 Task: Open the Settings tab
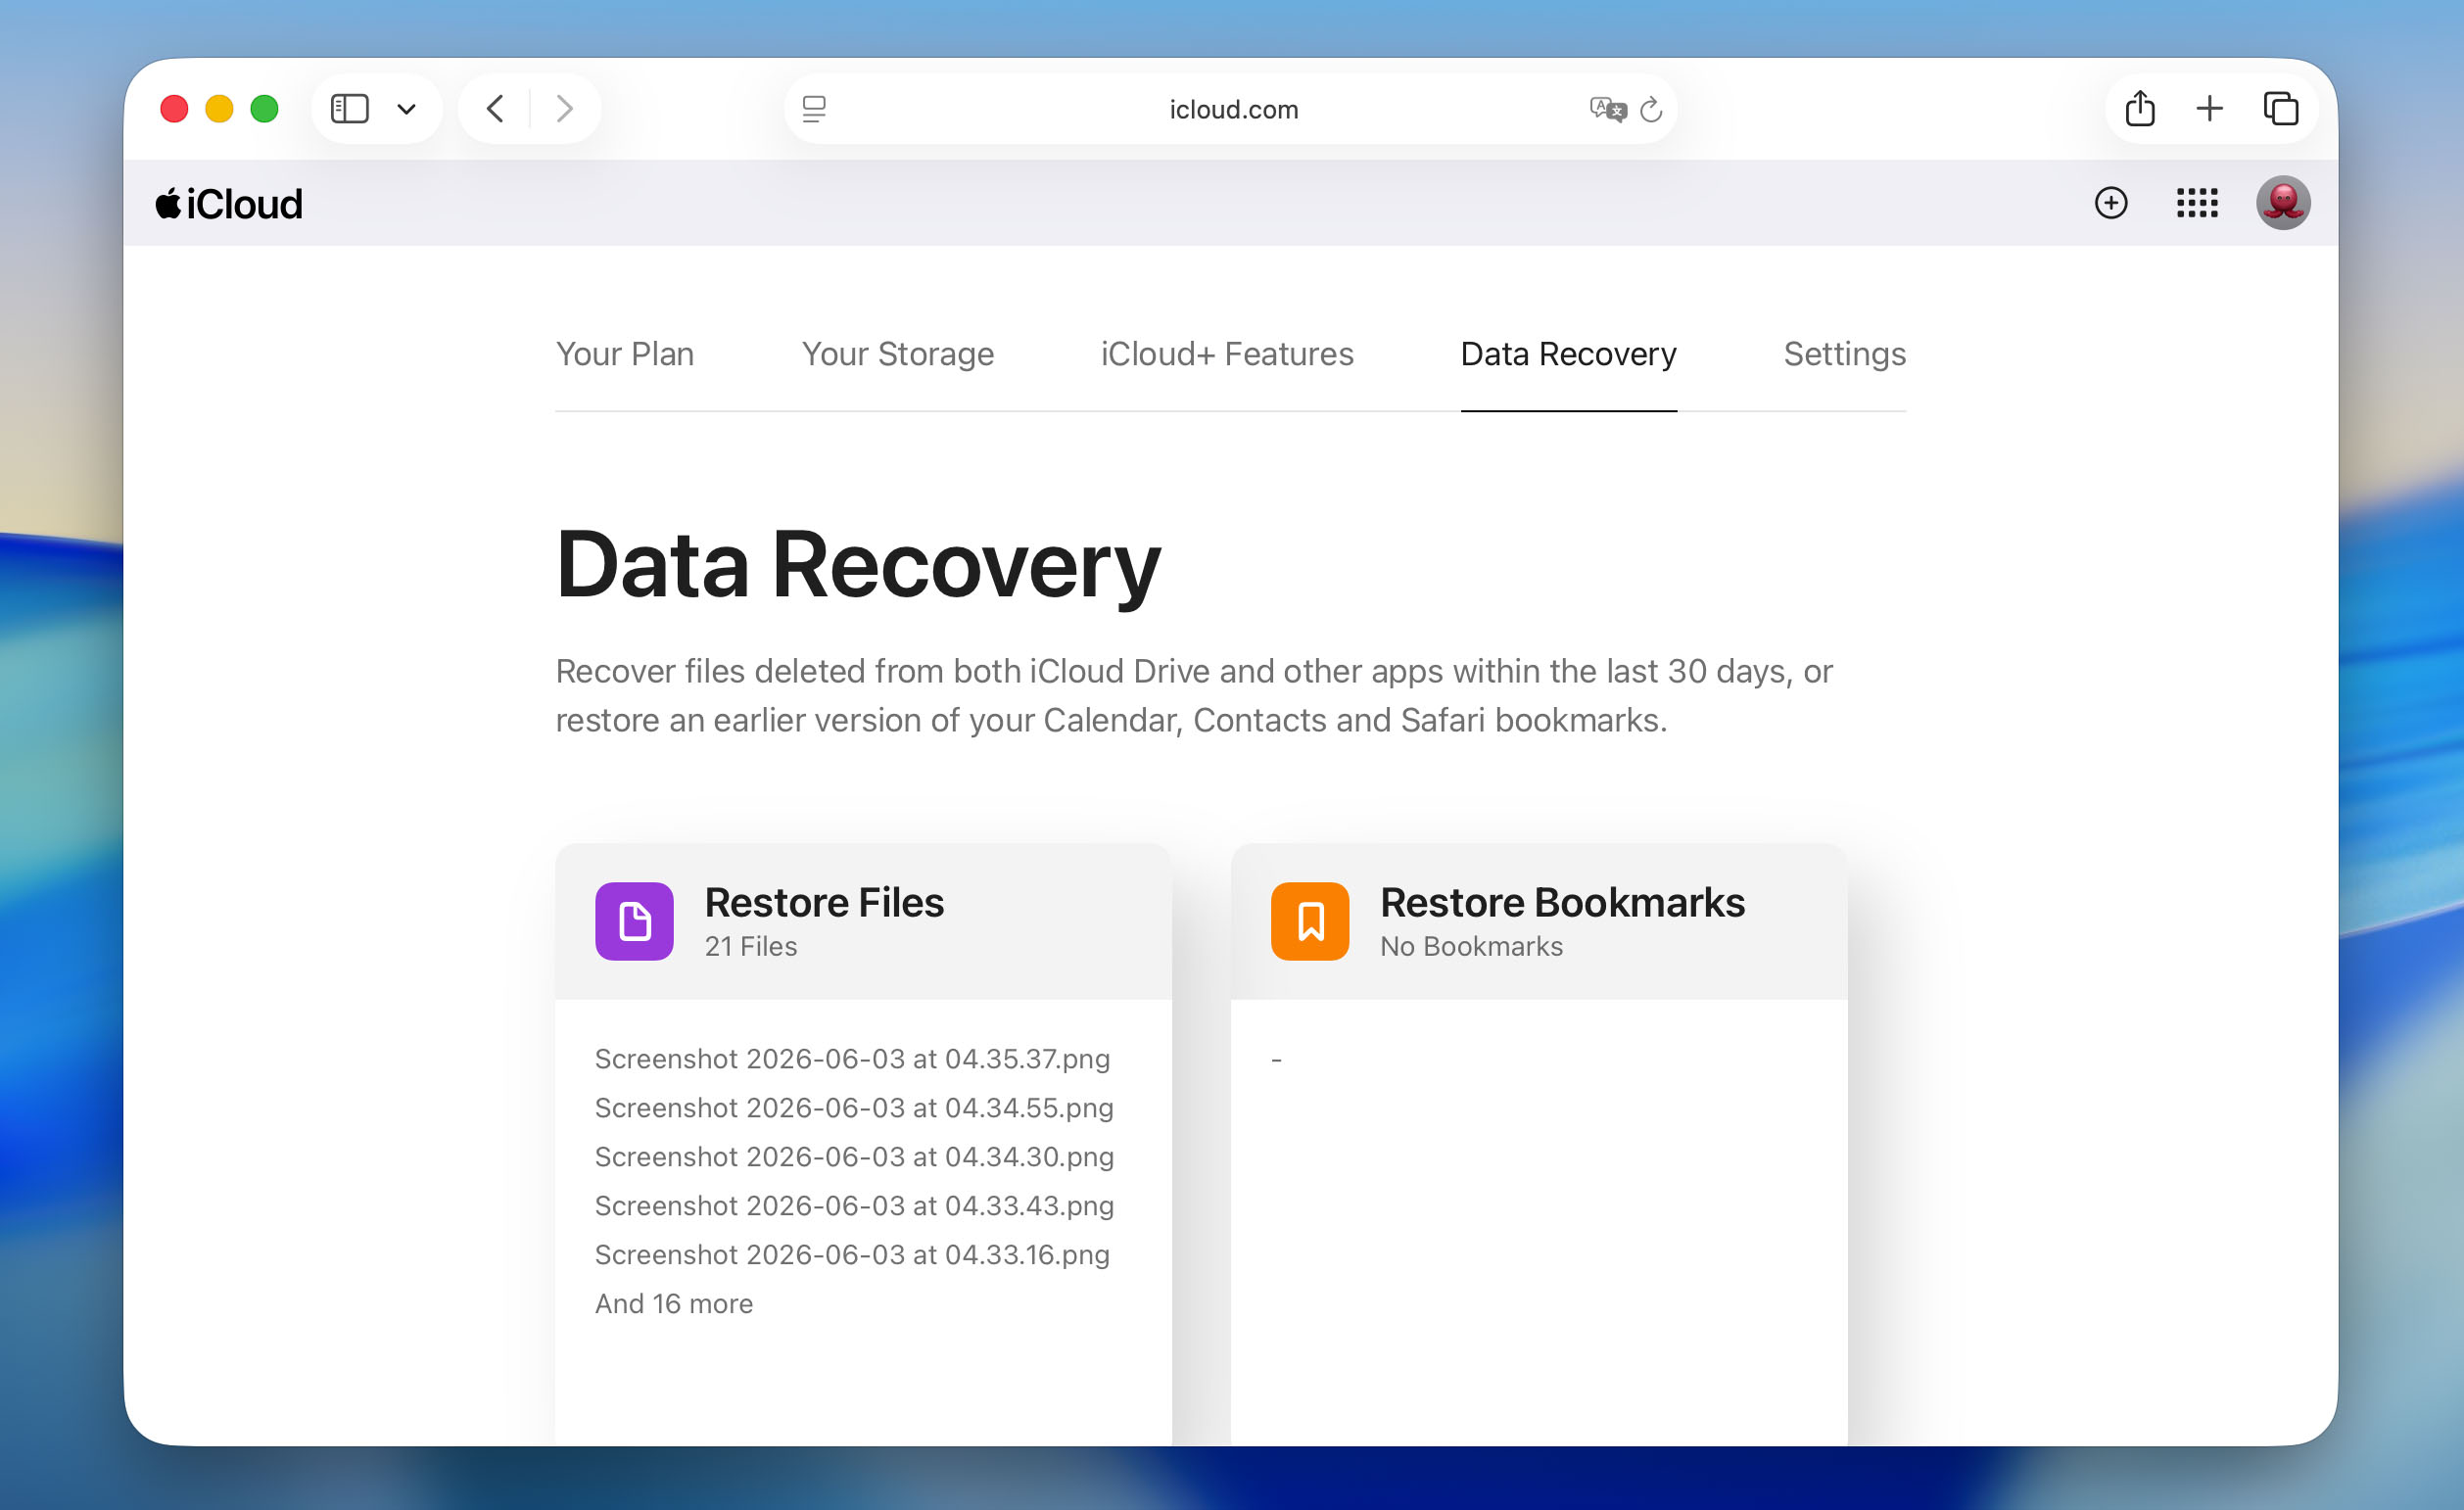[1845, 354]
